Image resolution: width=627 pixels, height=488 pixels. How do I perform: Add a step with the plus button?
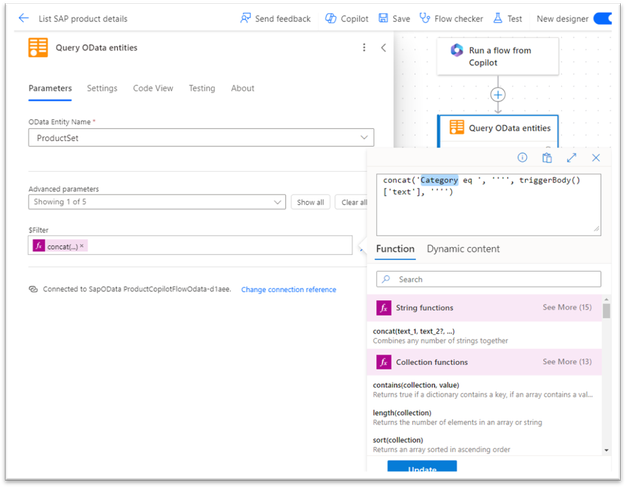pos(498,95)
